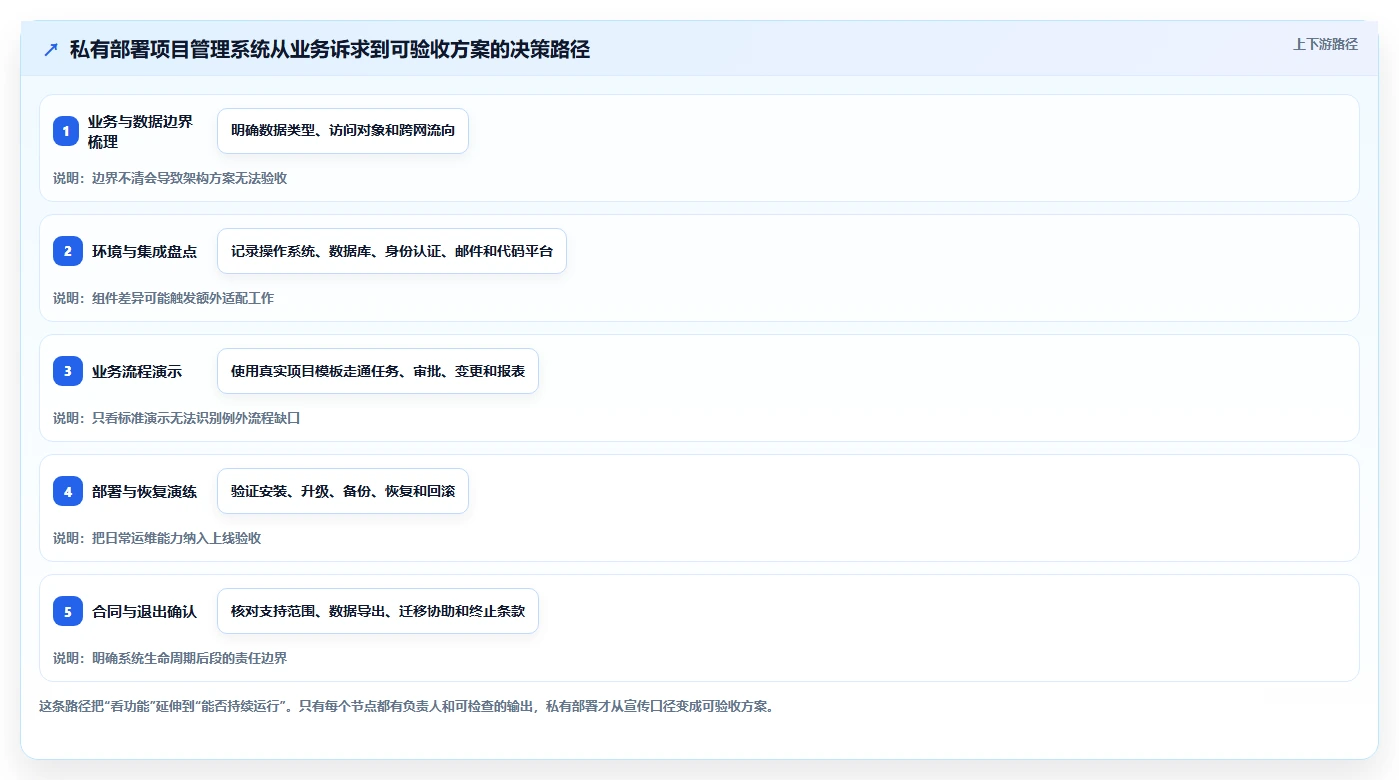
Task: Click the note 明确系统生命周期后段的责任边界
Action: coord(170,658)
